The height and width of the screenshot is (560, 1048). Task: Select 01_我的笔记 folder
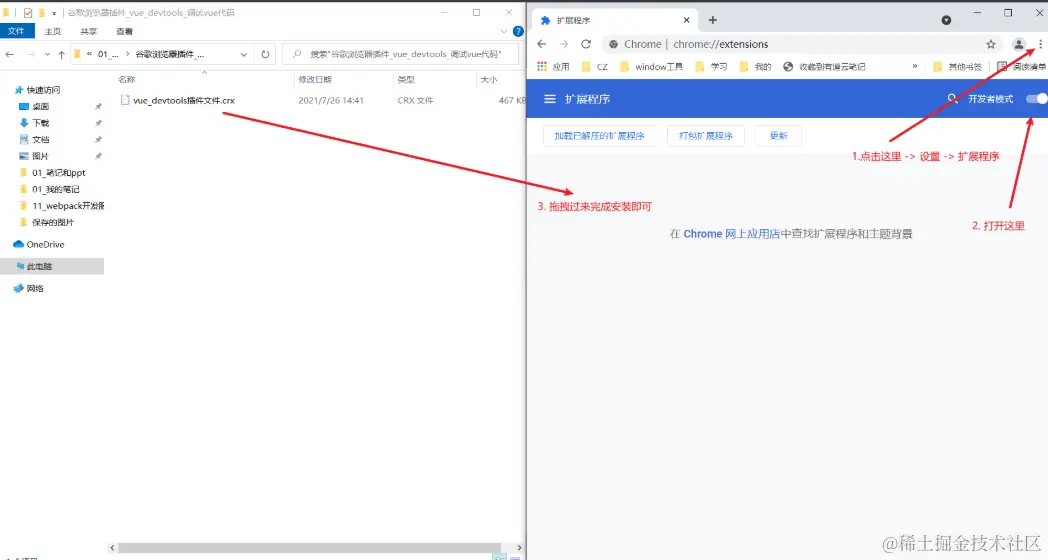pos(49,189)
